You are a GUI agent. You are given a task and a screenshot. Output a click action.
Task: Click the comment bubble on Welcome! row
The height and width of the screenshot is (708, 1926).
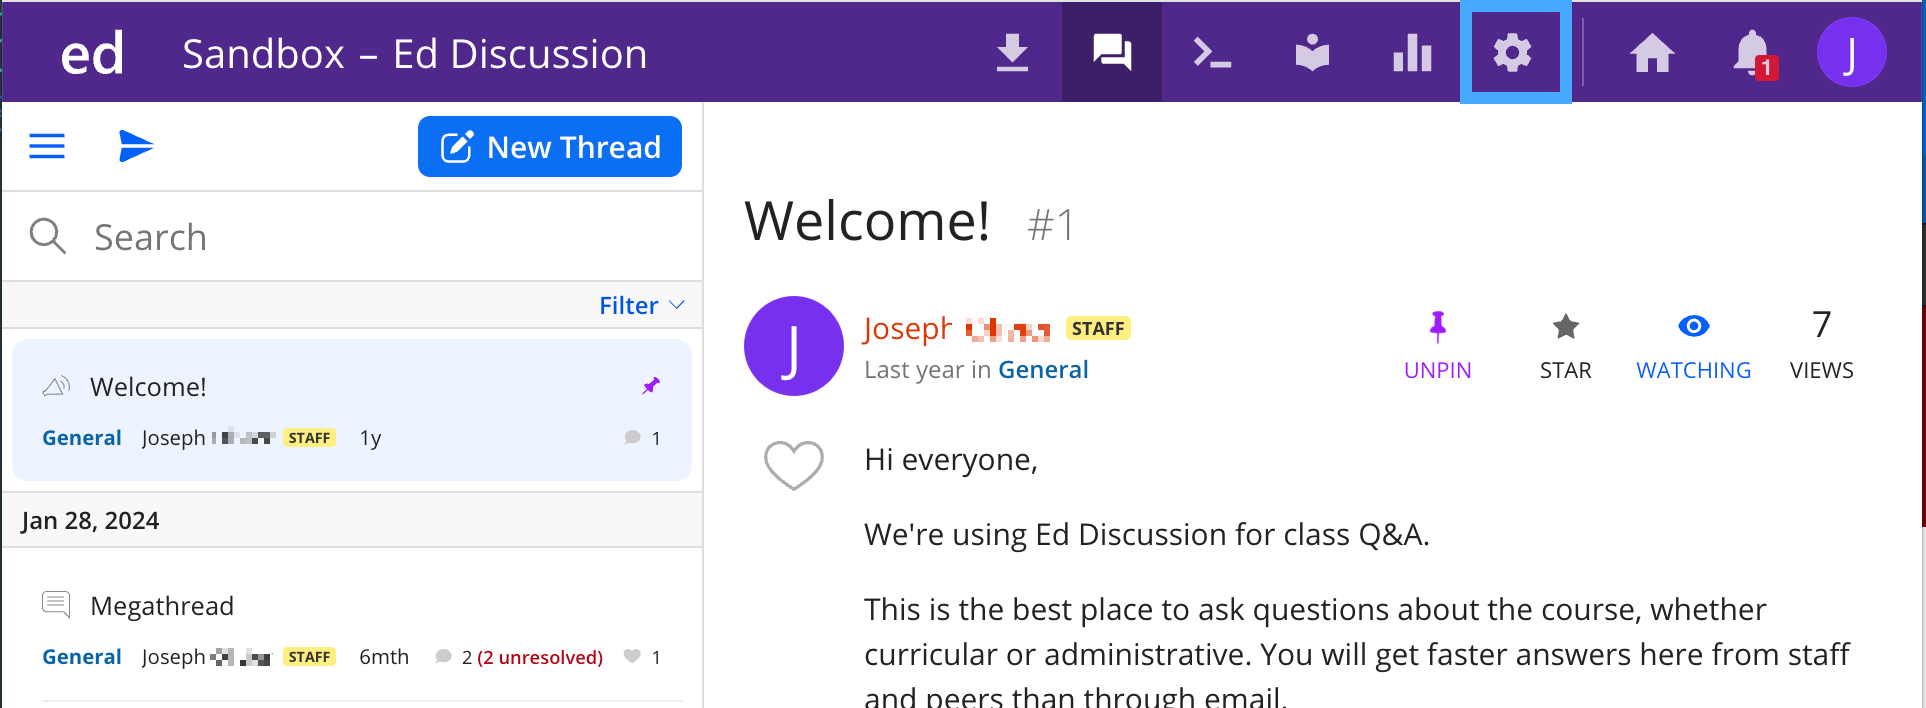click(x=632, y=437)
